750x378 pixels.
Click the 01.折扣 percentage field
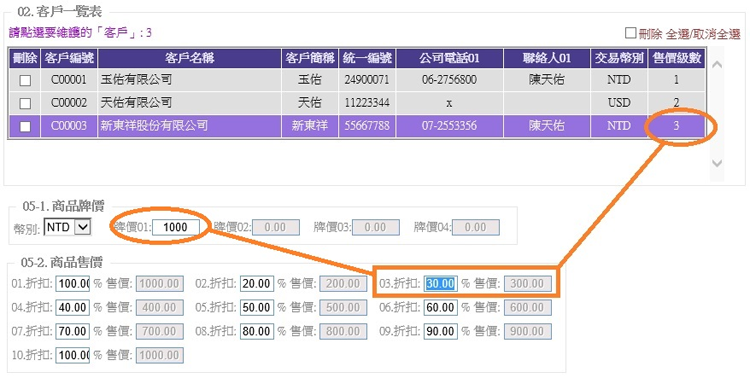pos(72,284)
